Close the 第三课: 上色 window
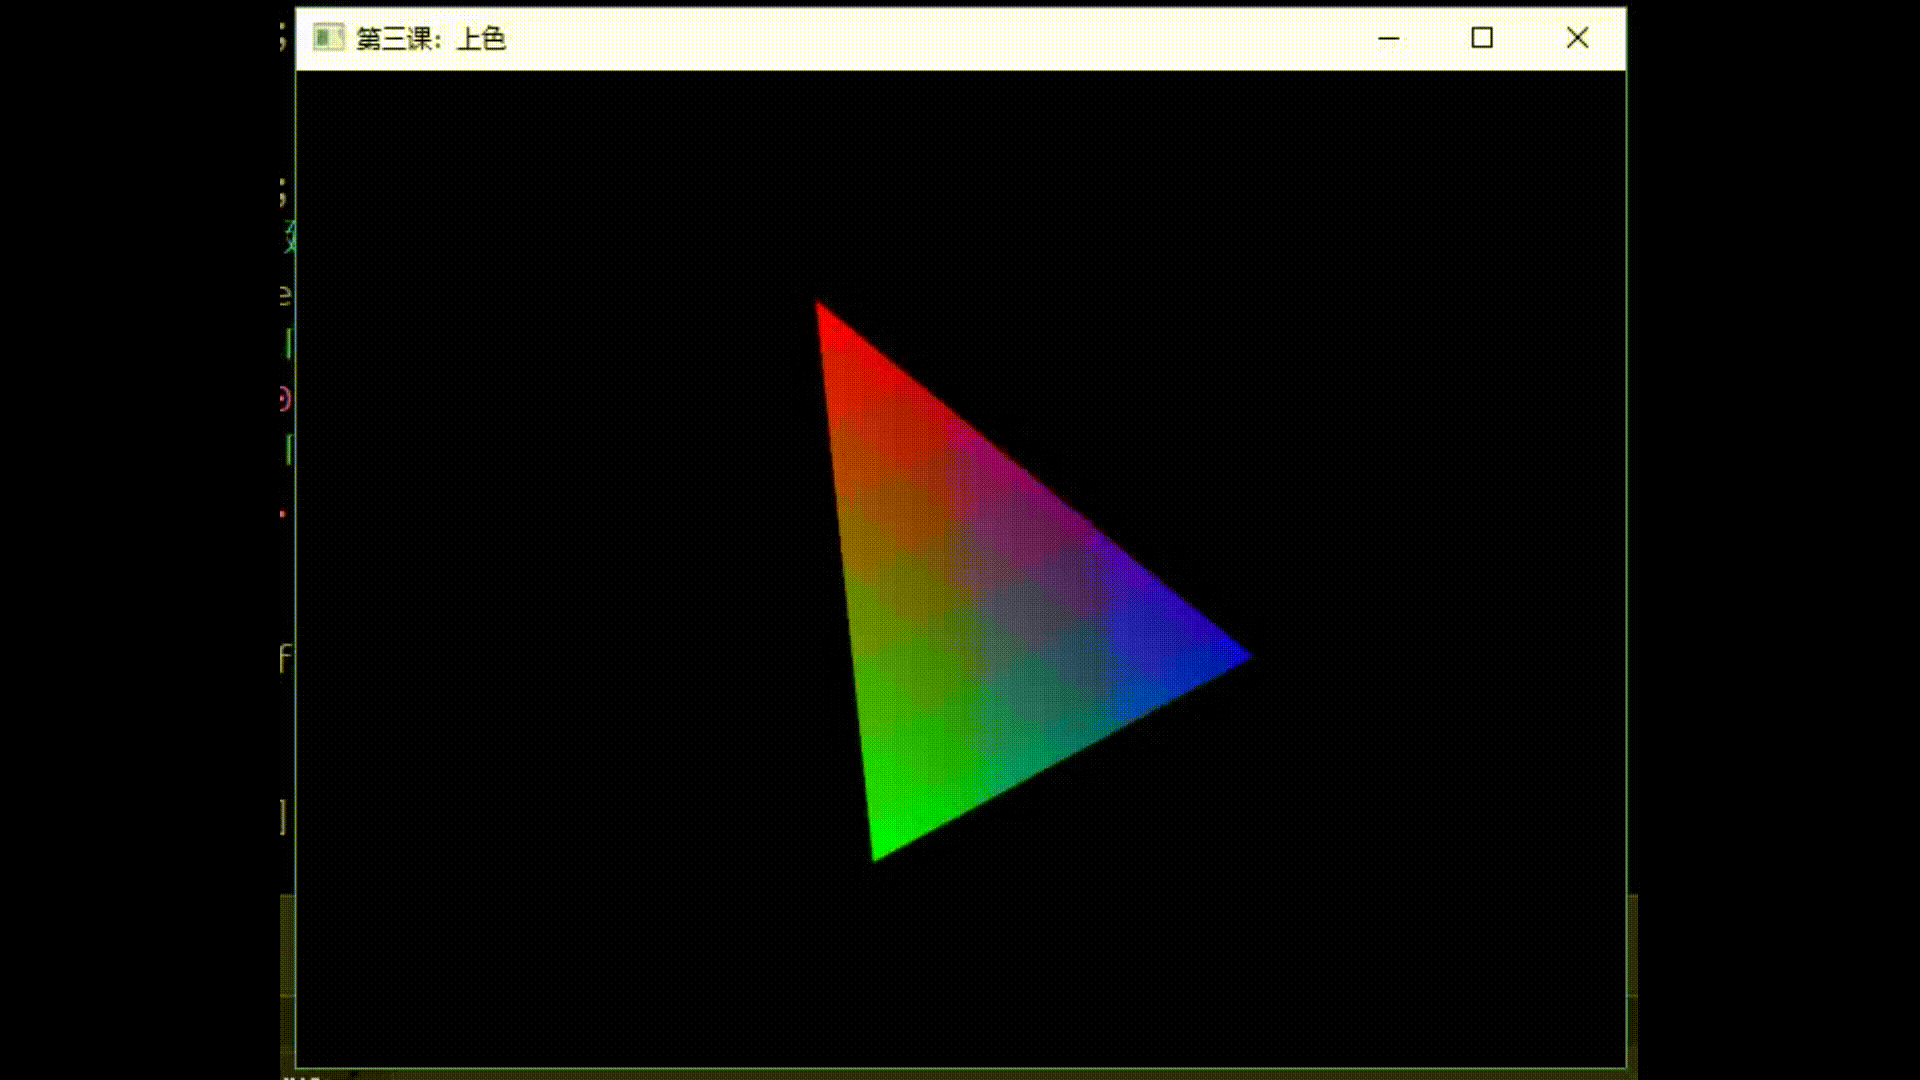1920x1080 pixels. (1577, 38)
